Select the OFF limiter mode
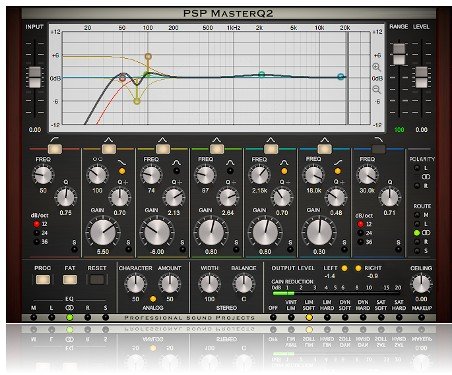The image size is (452, 375). point(273,317)
